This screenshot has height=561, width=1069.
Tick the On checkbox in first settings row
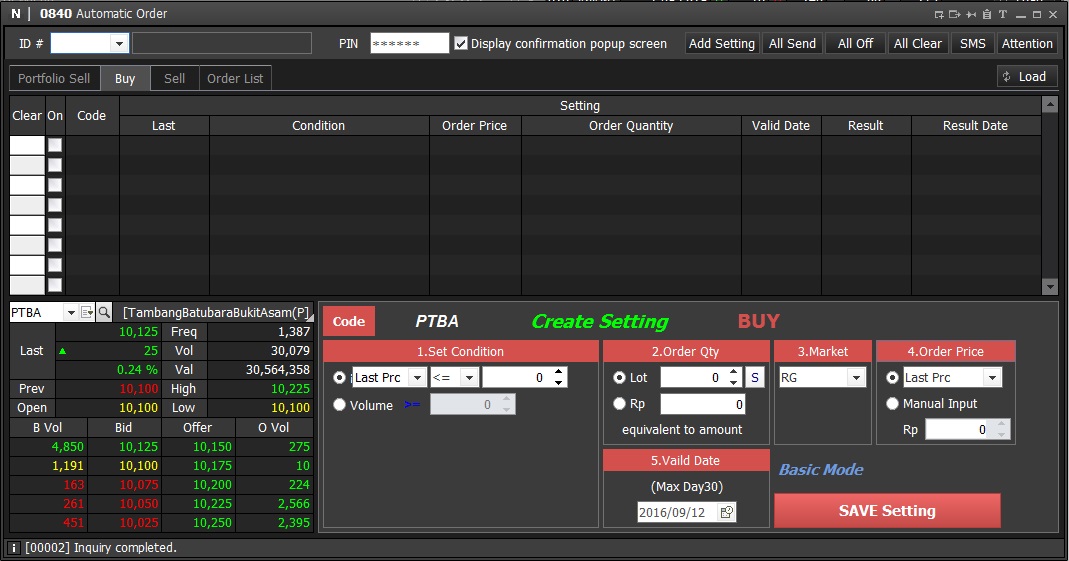pyautogui.click(x=55, y=145)
